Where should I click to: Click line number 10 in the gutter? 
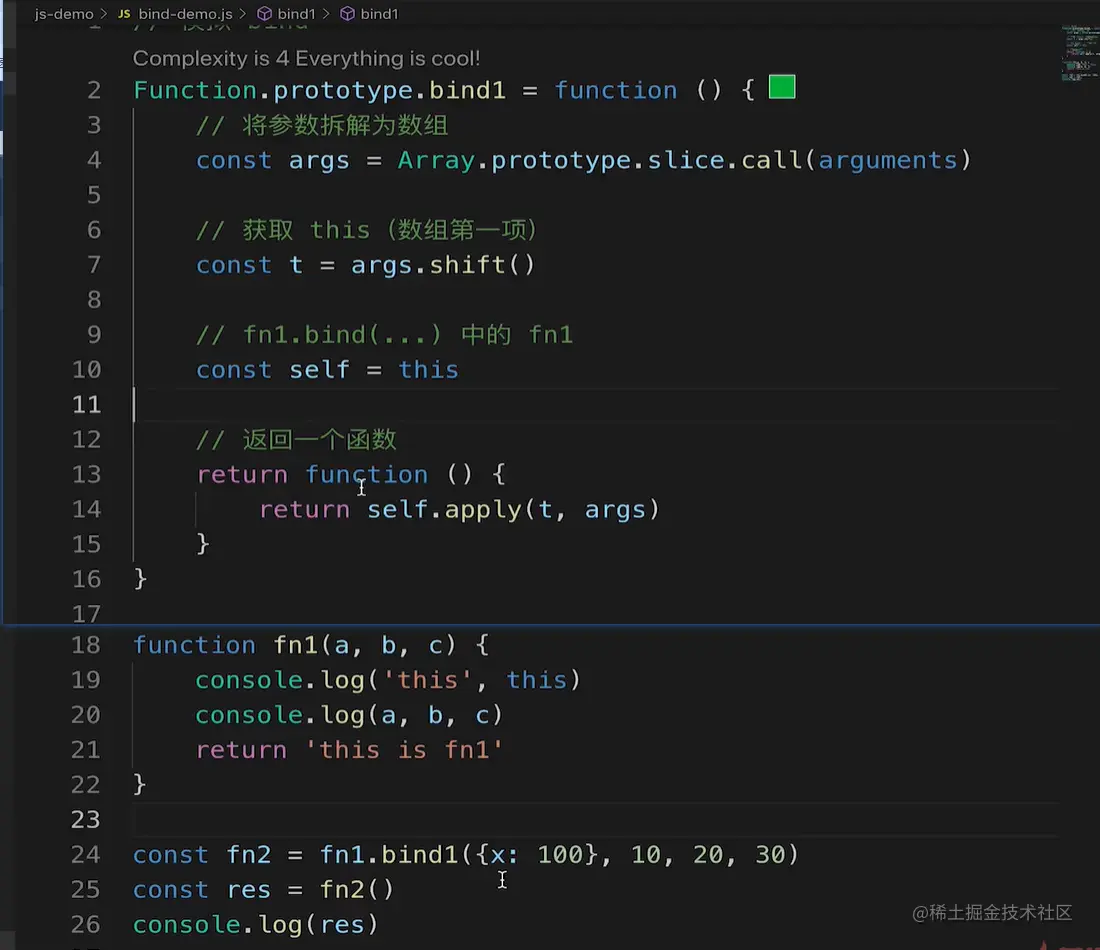87,370
